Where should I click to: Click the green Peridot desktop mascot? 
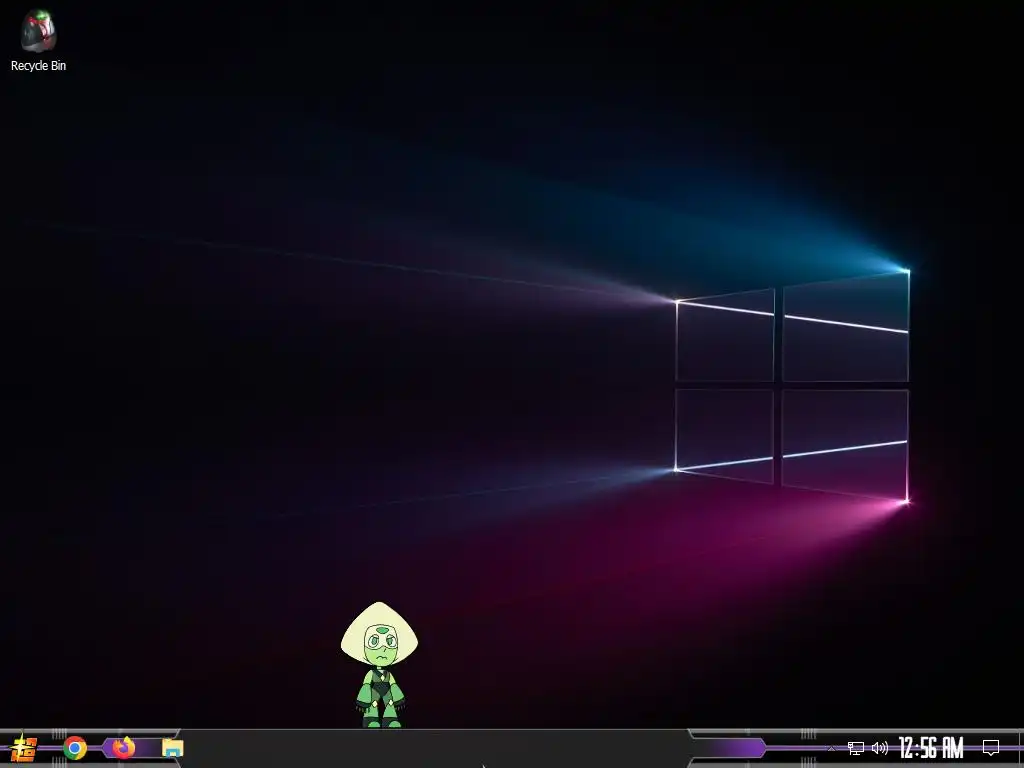pyautogui.click(x=379, y=665)
